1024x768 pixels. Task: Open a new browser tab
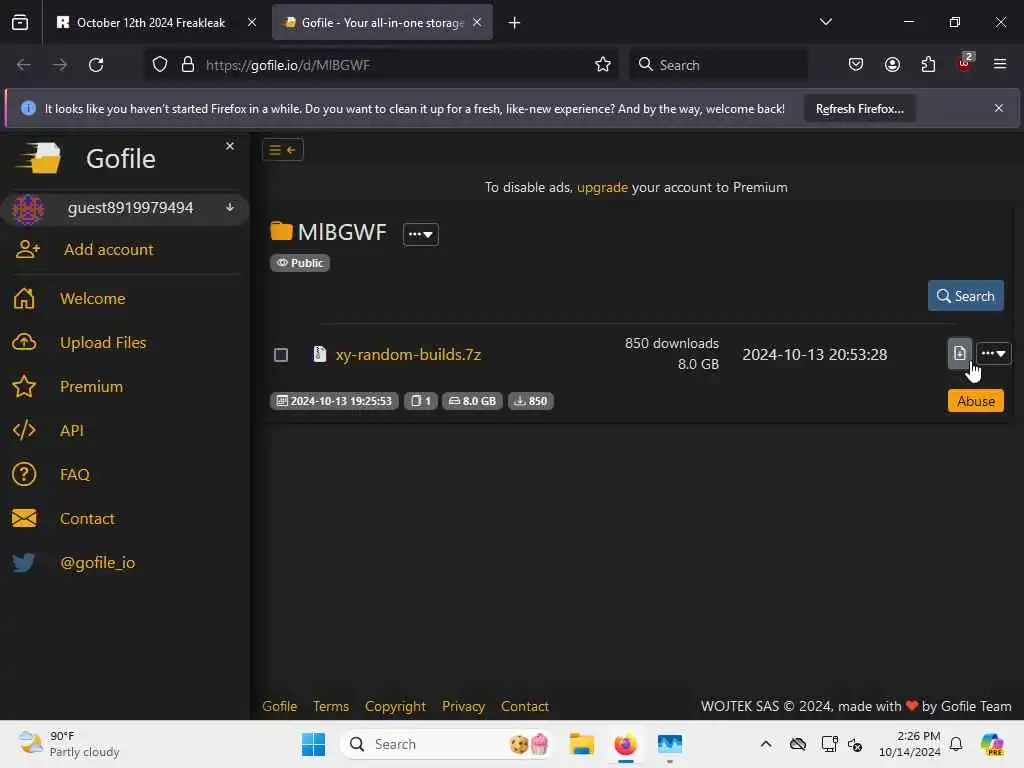pos(515,23)
